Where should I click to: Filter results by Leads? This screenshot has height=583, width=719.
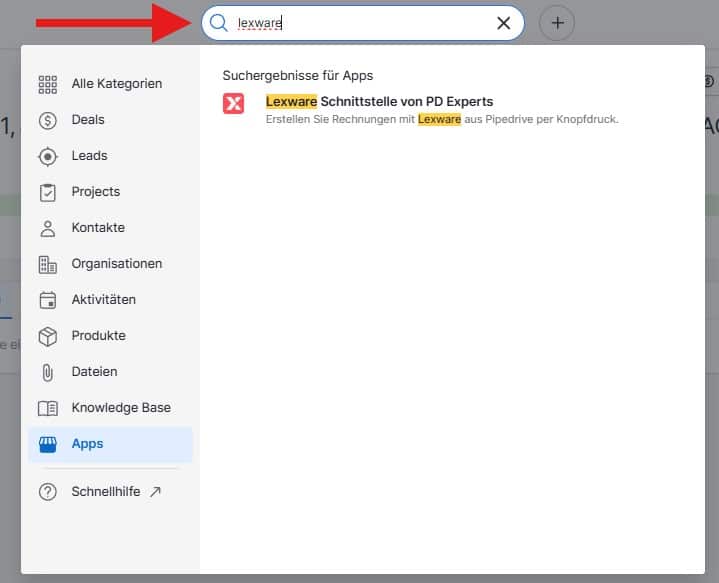(110, 156)
